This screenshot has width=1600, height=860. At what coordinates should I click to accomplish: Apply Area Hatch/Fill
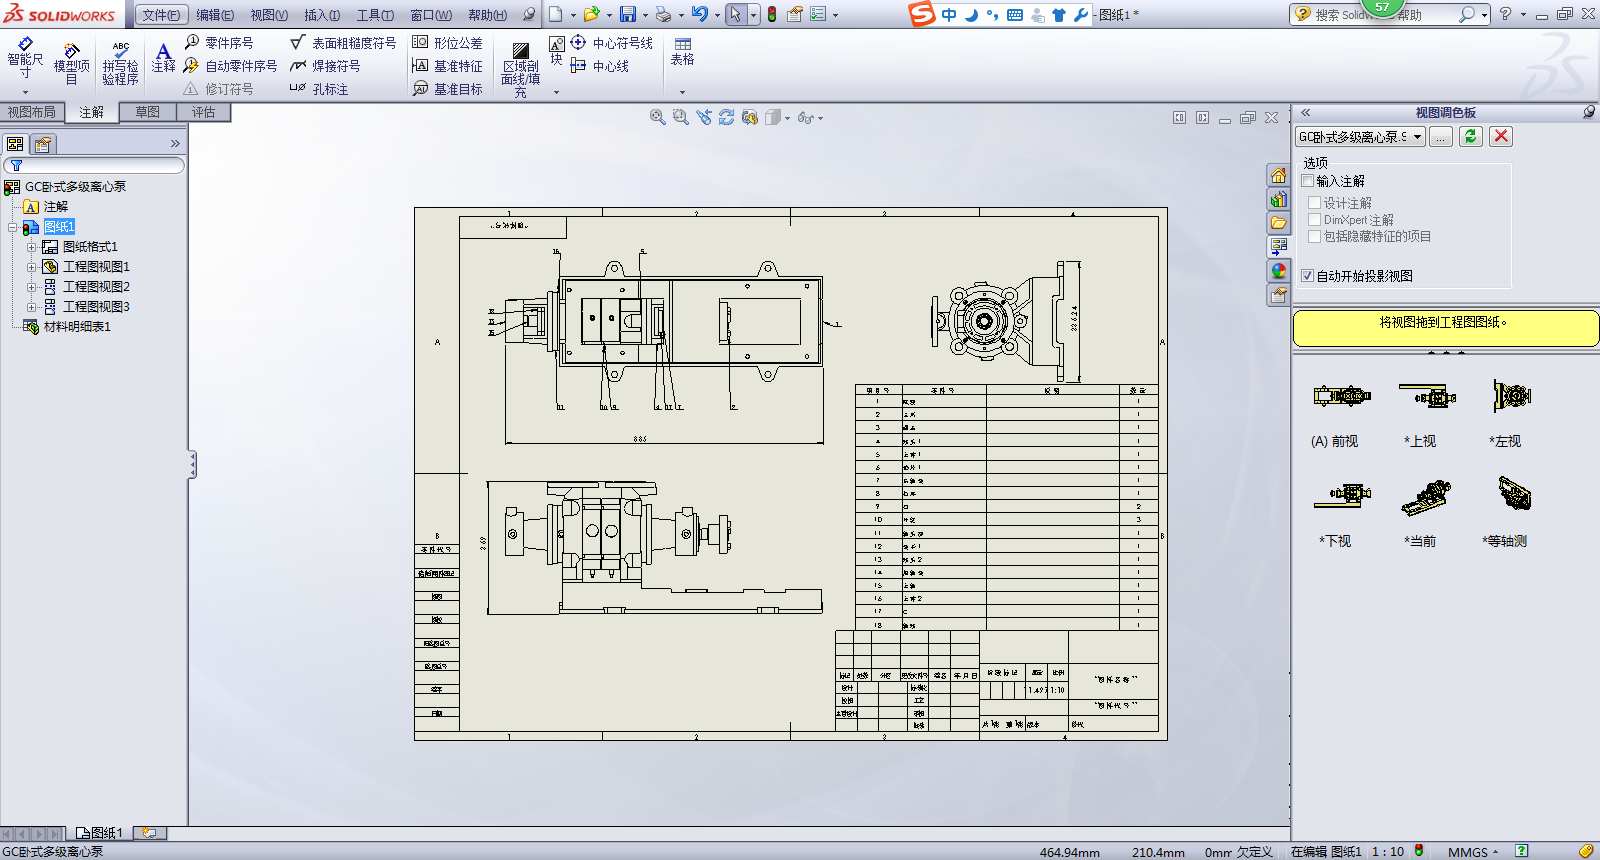520,70
